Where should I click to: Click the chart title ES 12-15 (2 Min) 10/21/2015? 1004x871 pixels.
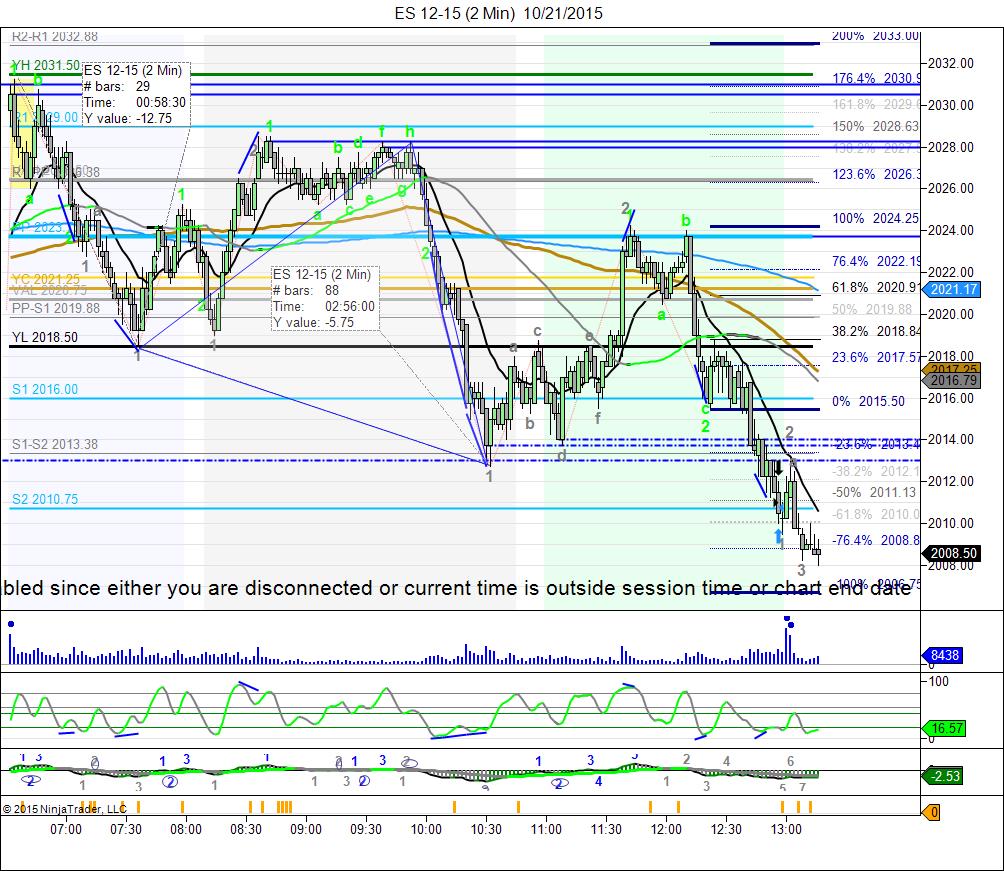[499, 13]
